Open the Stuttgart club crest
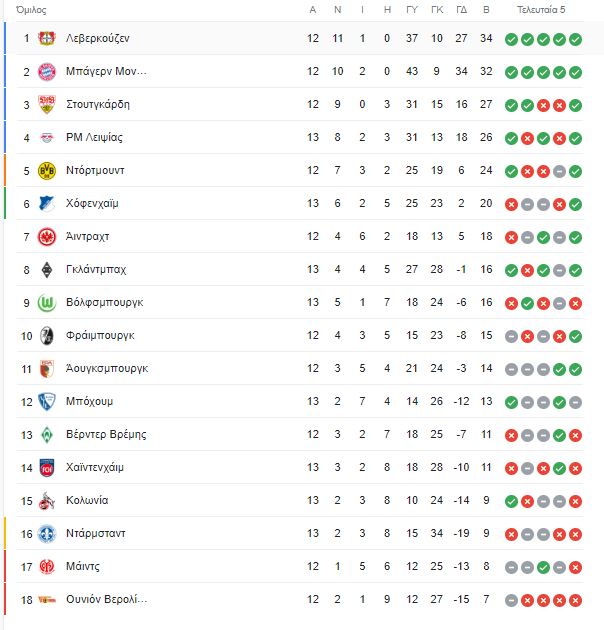 47,104
